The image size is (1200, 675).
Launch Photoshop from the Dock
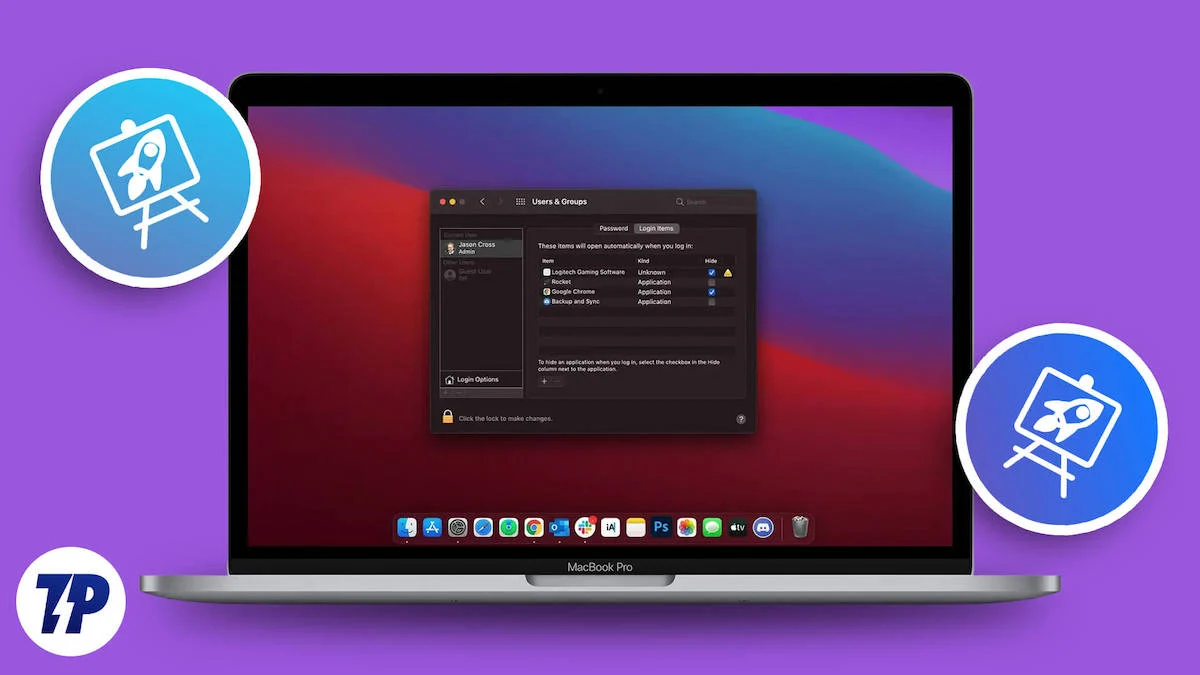(661, 527)
